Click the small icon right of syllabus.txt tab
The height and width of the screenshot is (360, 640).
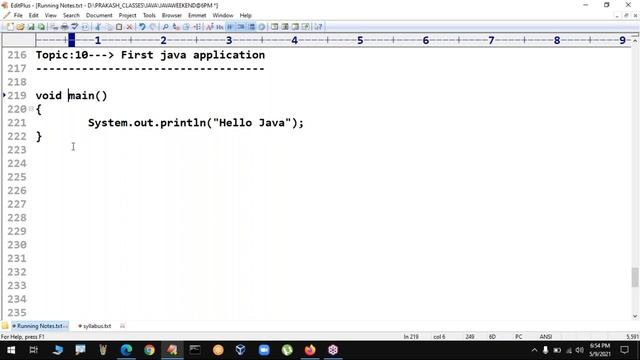[x=122, y=326]
